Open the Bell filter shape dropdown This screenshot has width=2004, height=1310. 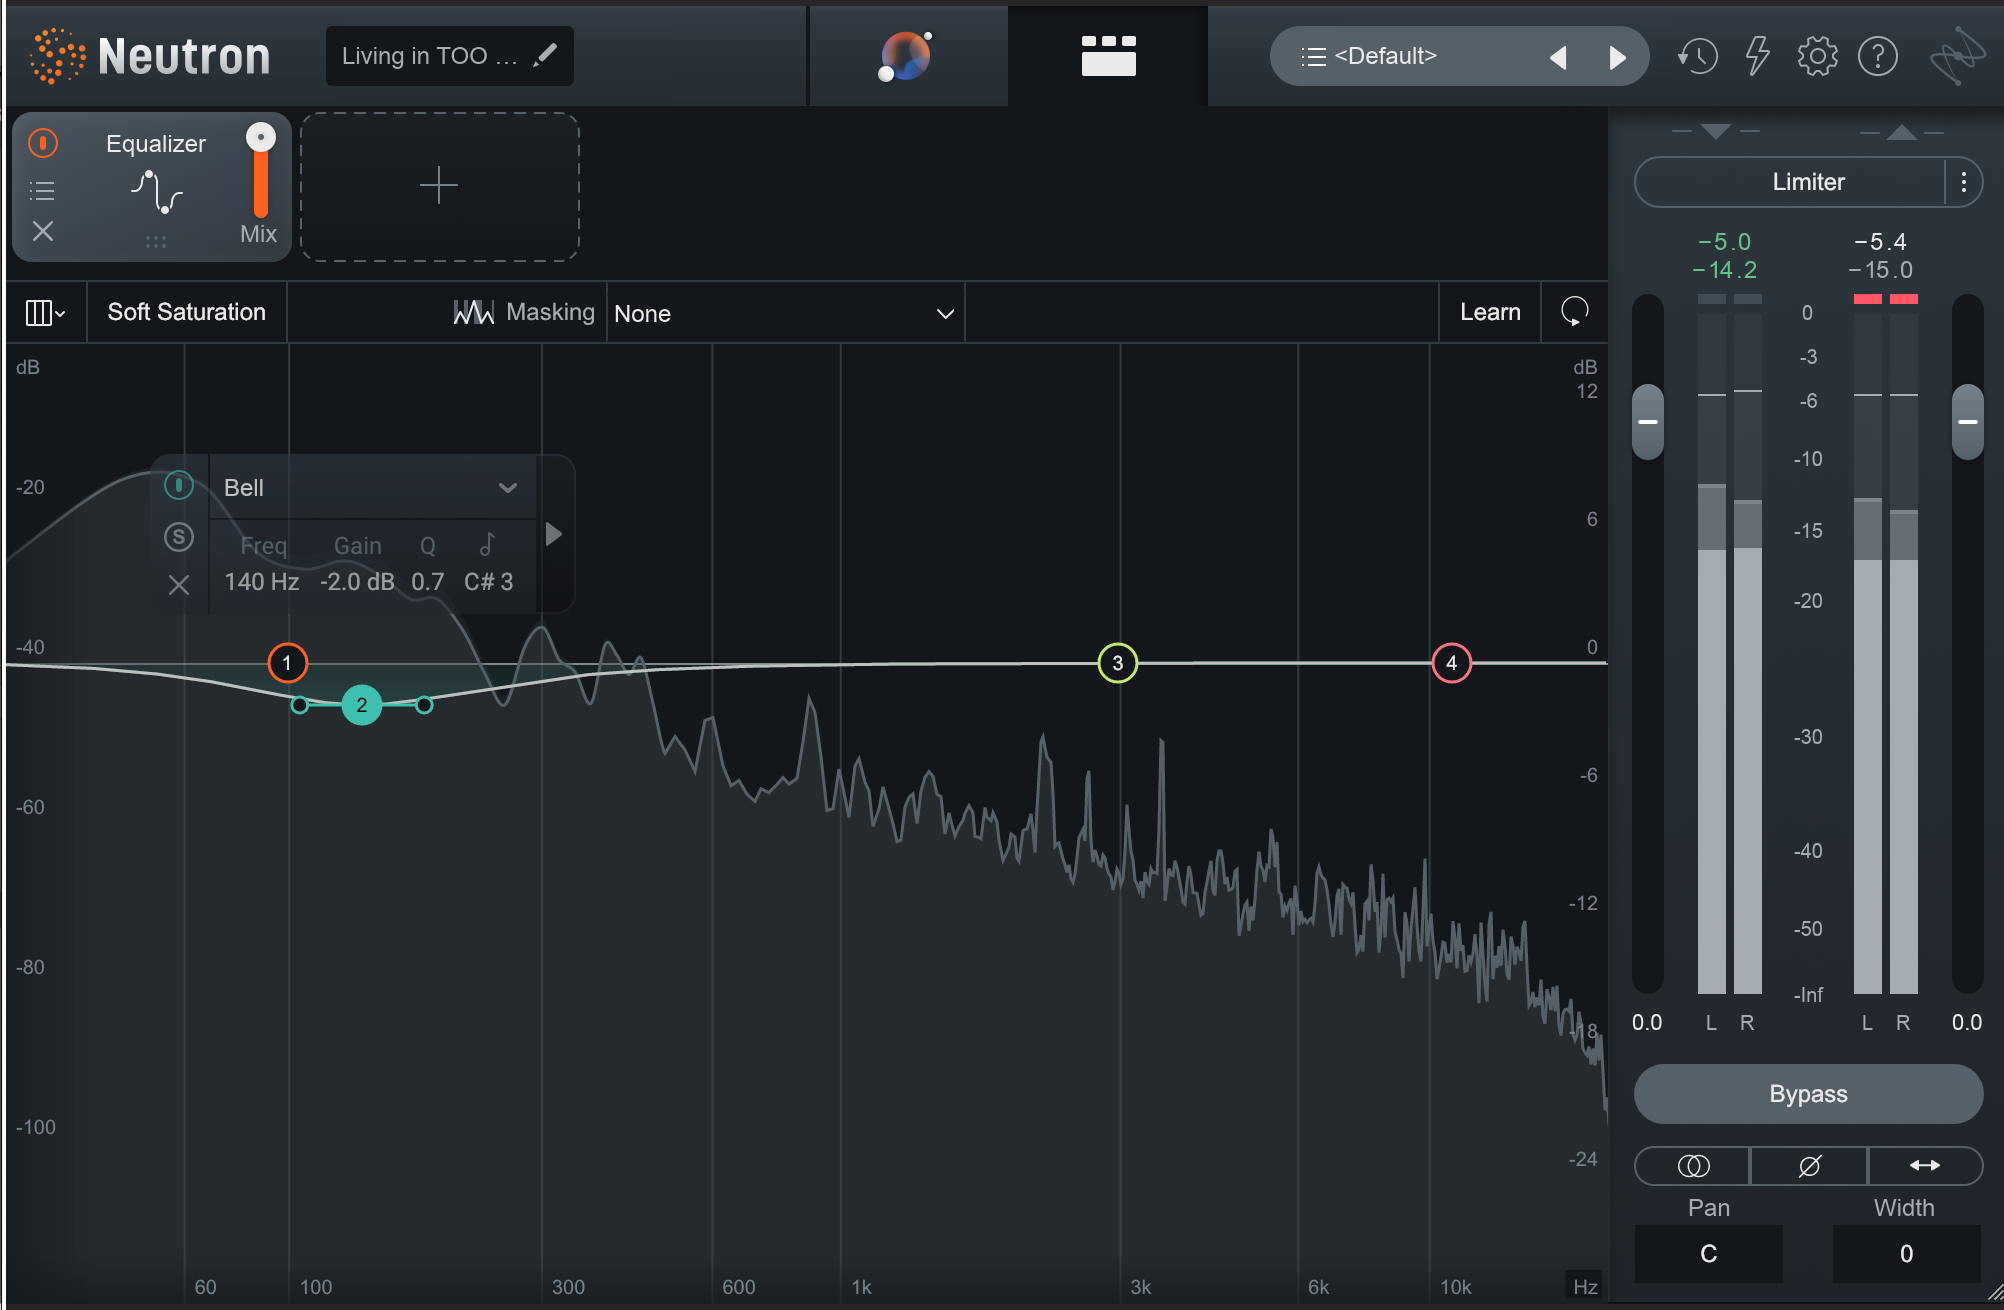[x=372, y=487]
